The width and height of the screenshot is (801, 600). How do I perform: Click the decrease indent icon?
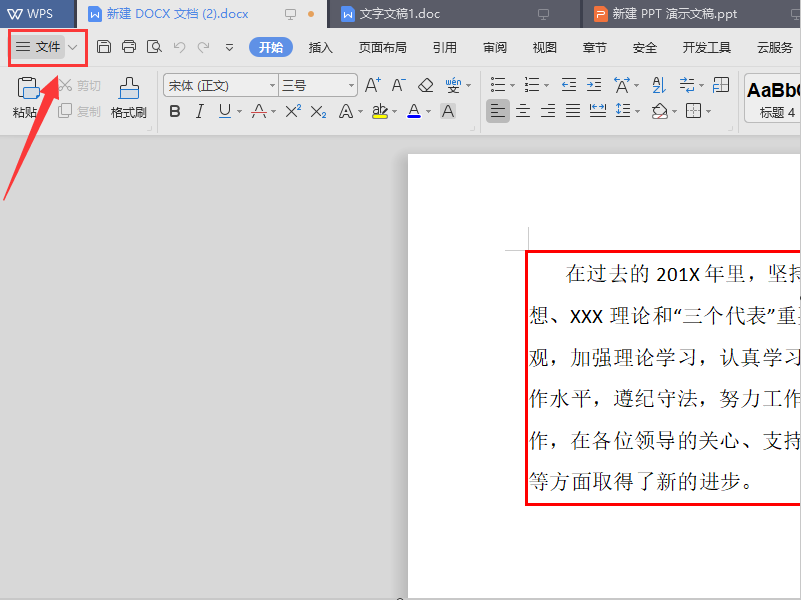tap(569, 85)
